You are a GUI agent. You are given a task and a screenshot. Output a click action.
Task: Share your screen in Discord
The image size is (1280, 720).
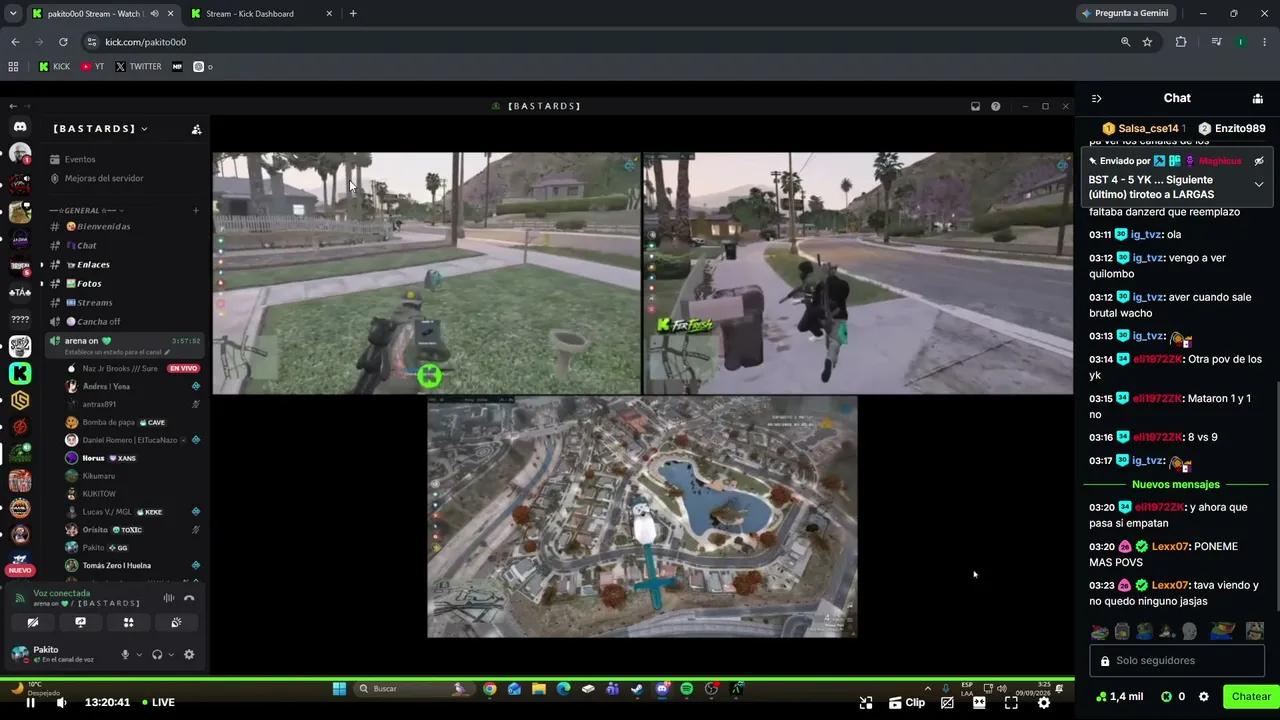click(81, 622)
